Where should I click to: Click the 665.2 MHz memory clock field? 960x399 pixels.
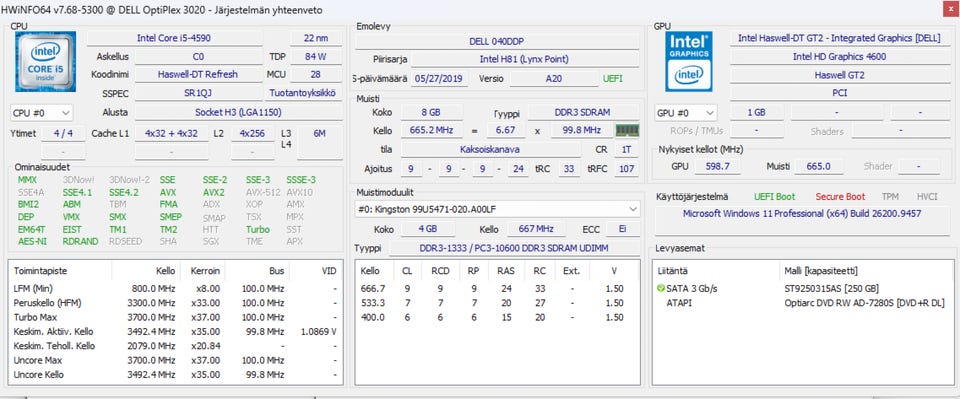coord(432,130)
